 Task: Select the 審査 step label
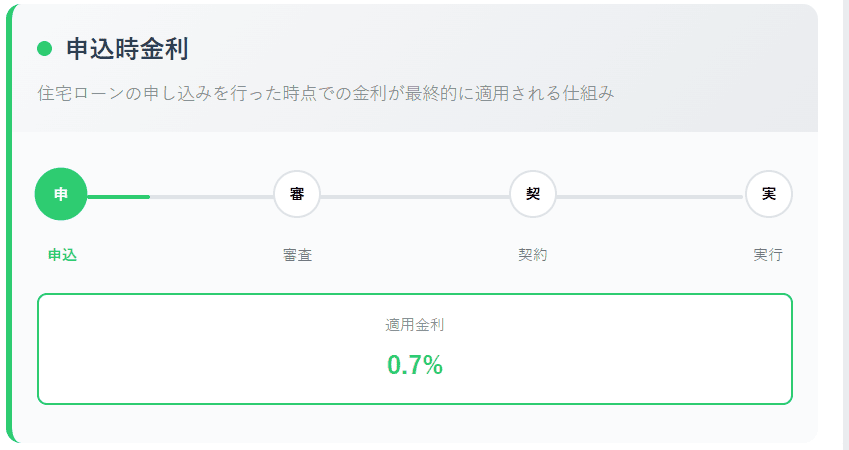[297, 255]
